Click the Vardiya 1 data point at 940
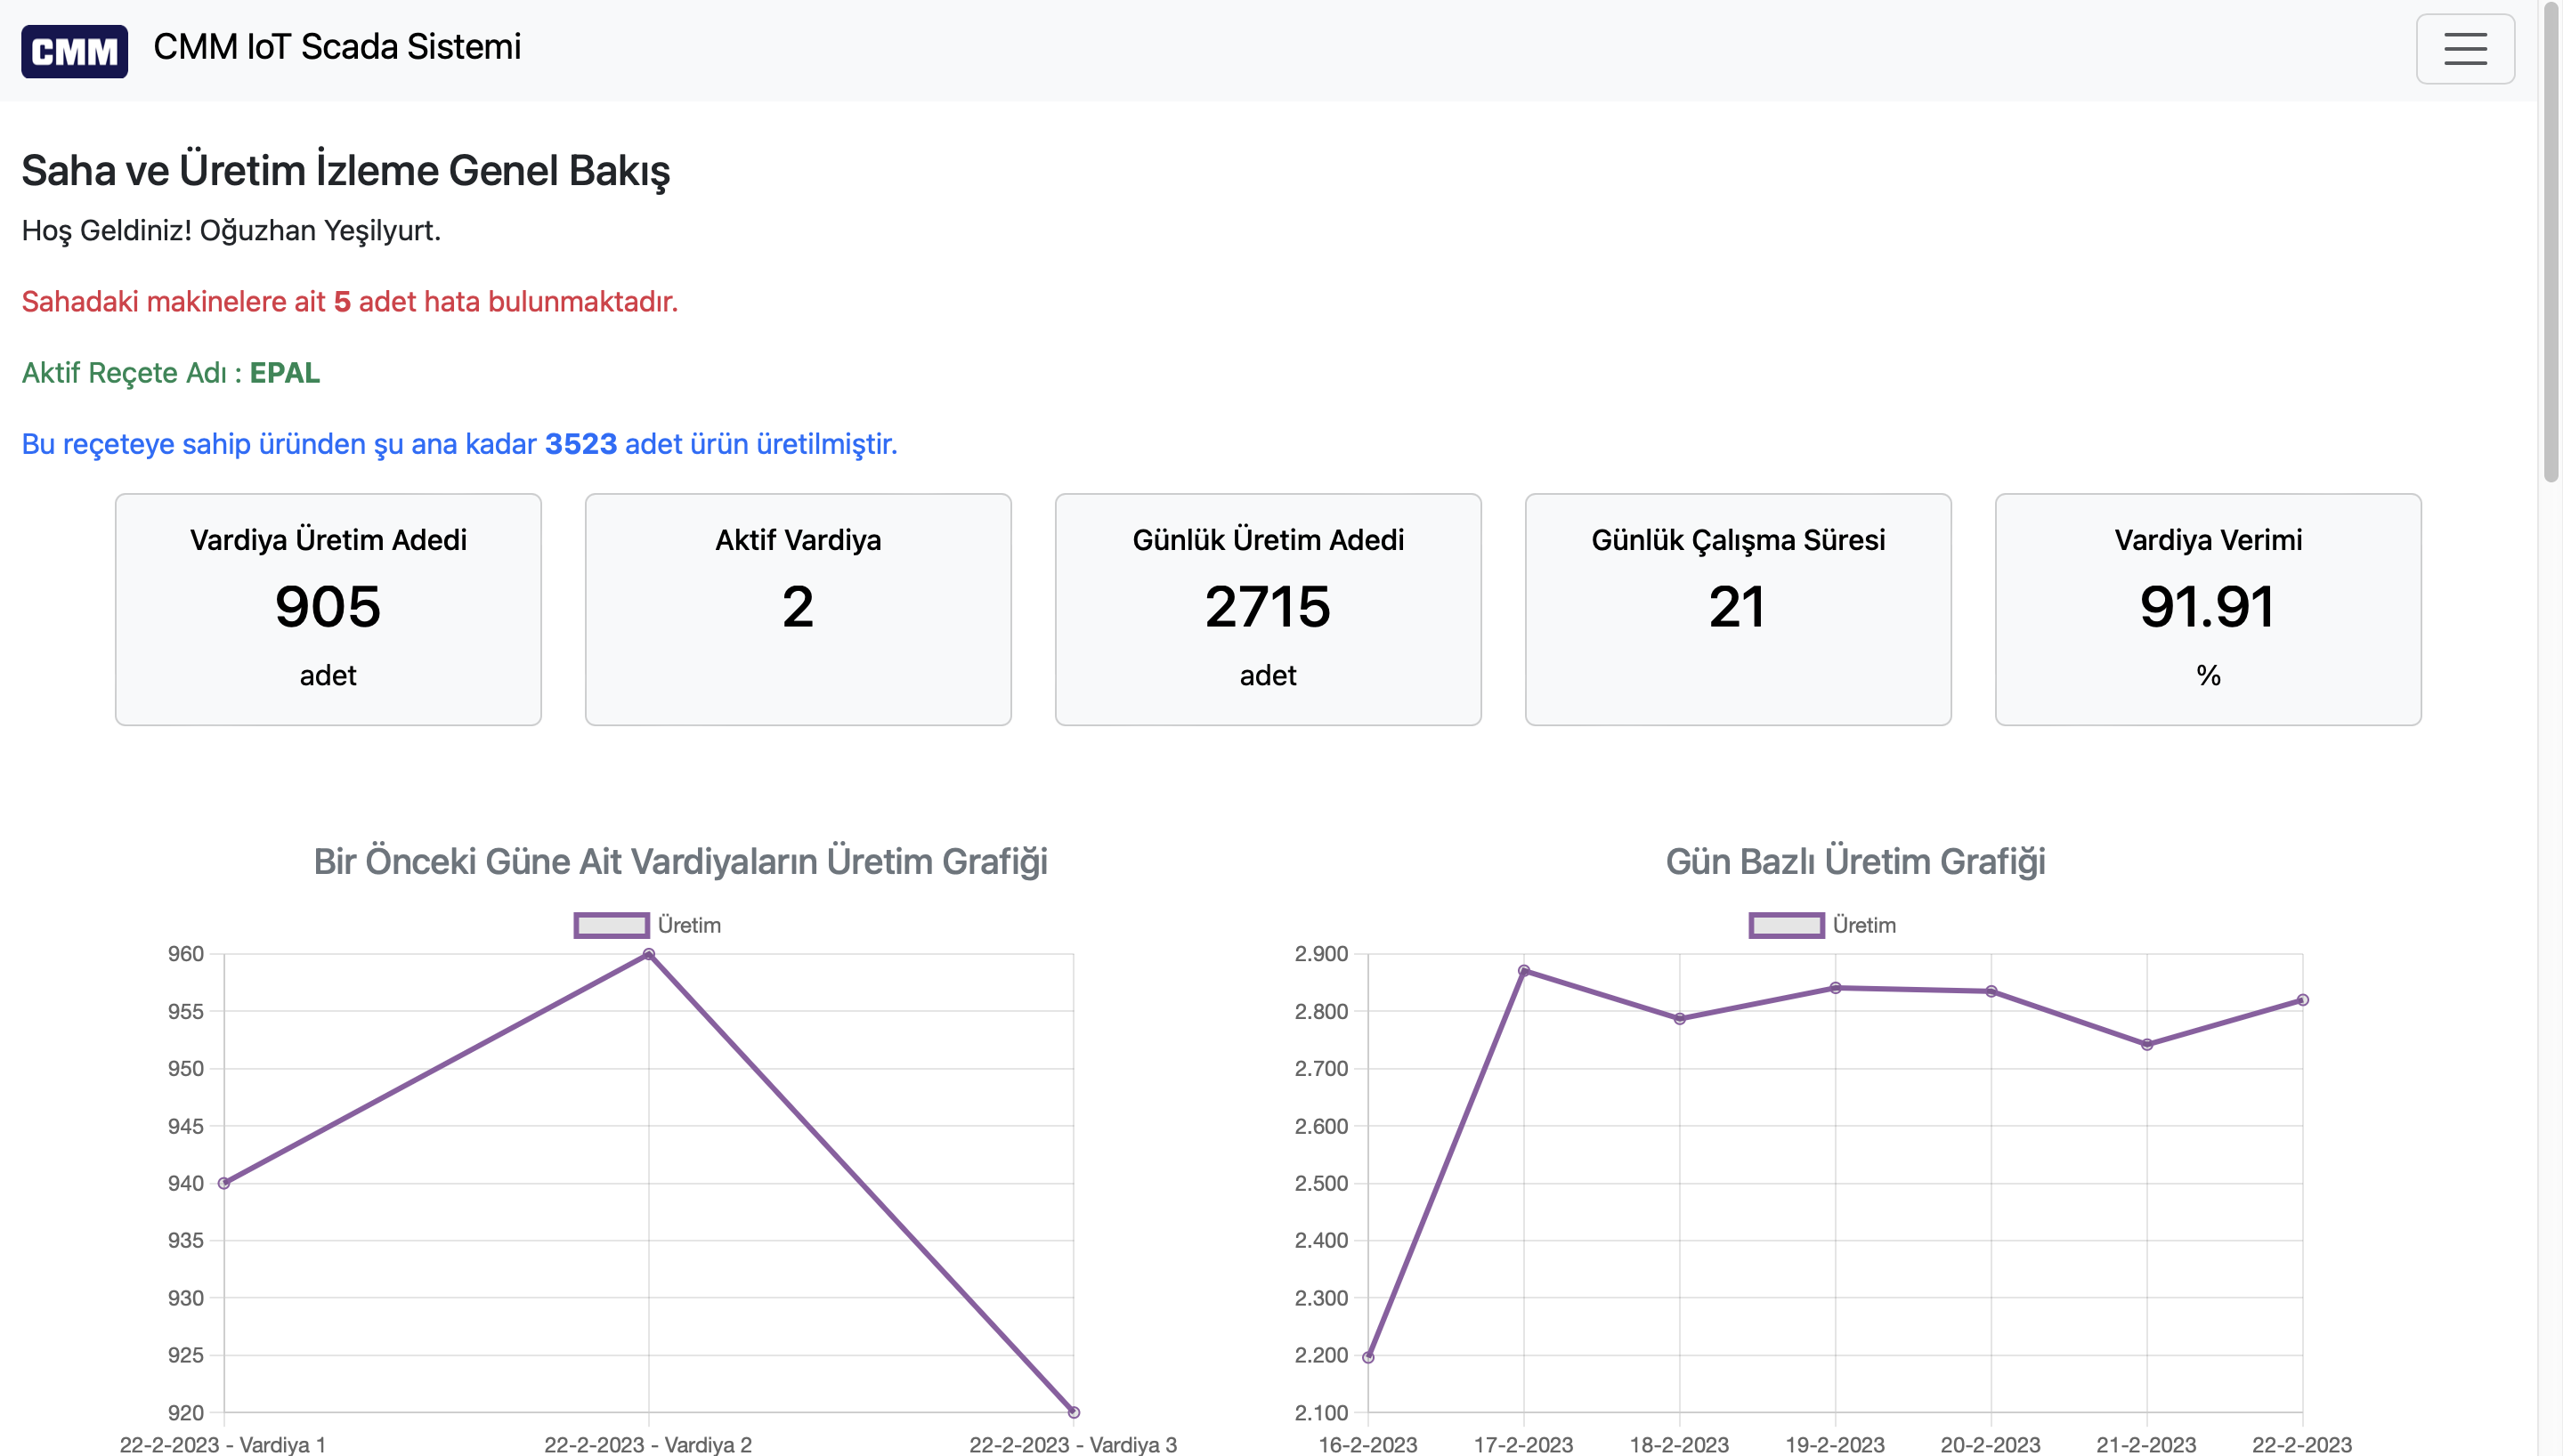 tap(224, 1183)
